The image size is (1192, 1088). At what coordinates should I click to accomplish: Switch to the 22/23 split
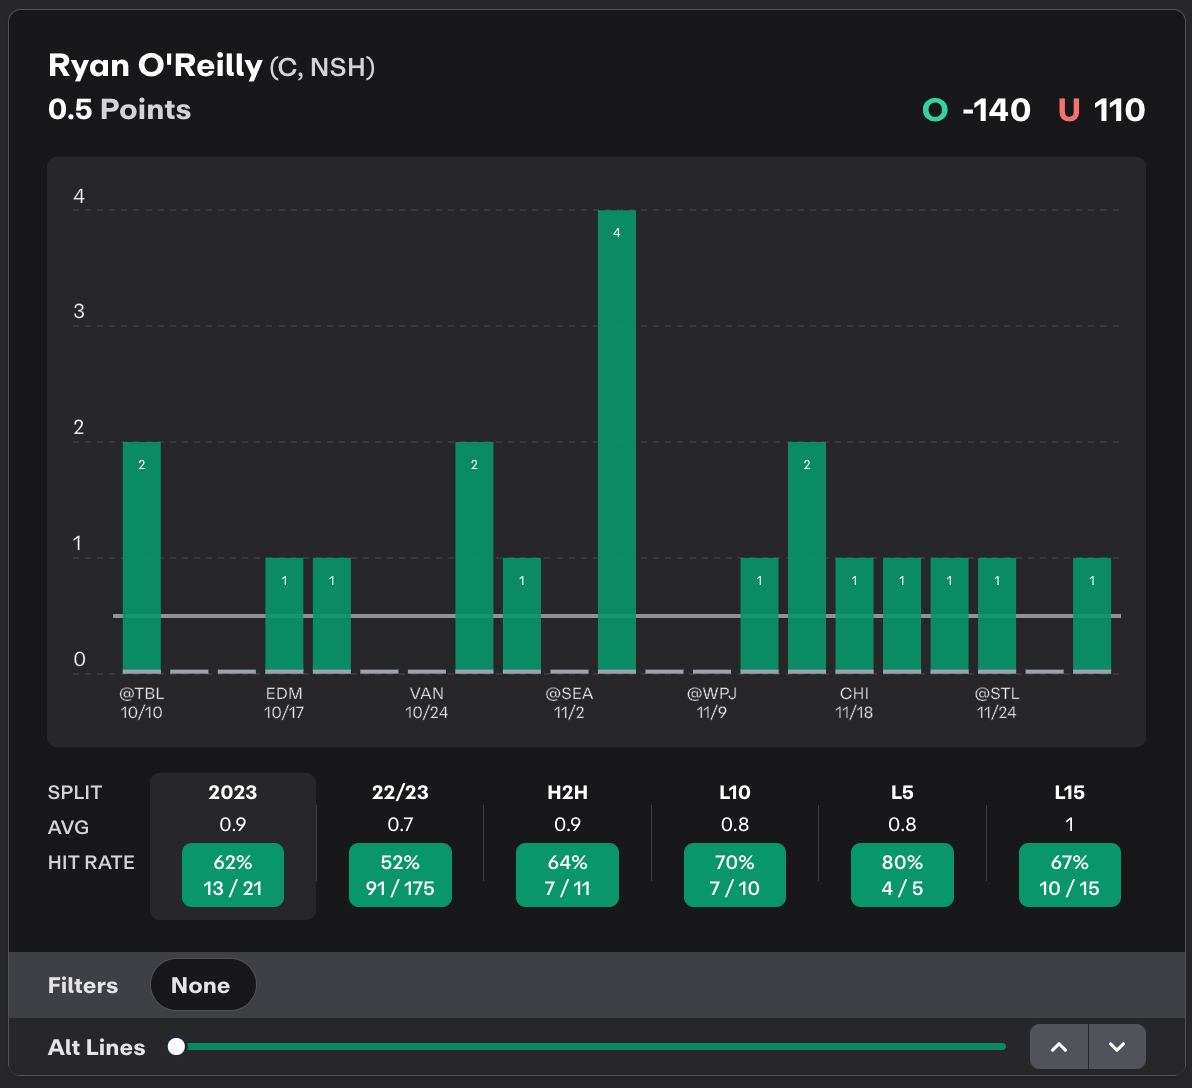click(x=400, y=793)
